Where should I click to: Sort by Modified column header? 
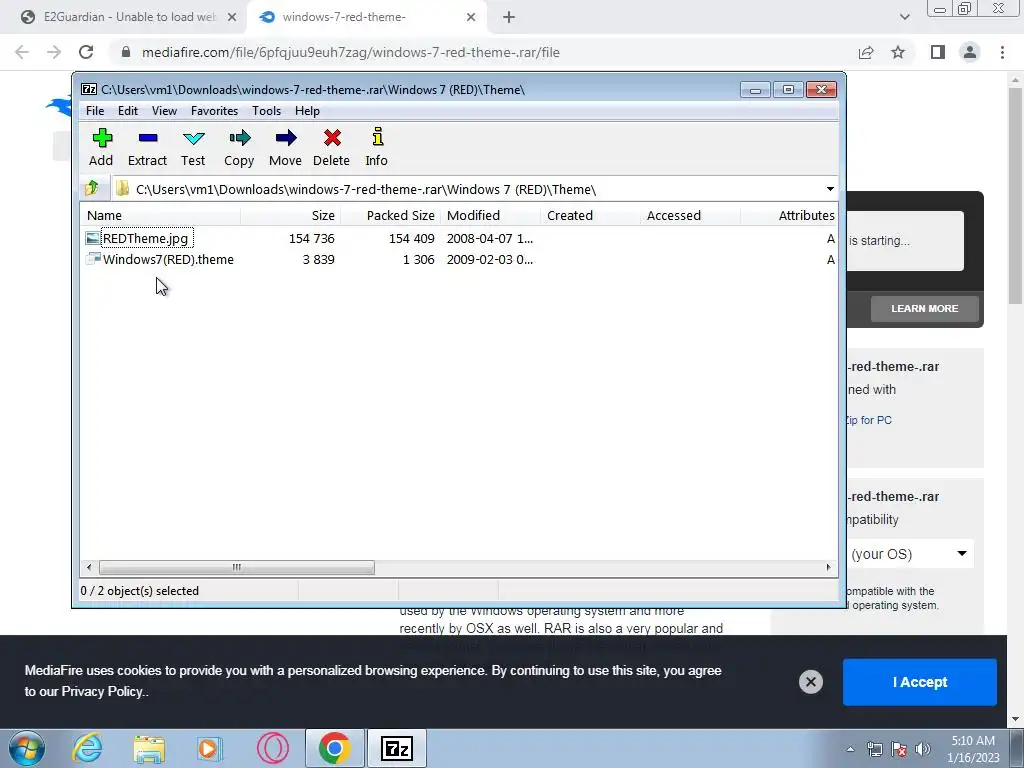(491, 216)
